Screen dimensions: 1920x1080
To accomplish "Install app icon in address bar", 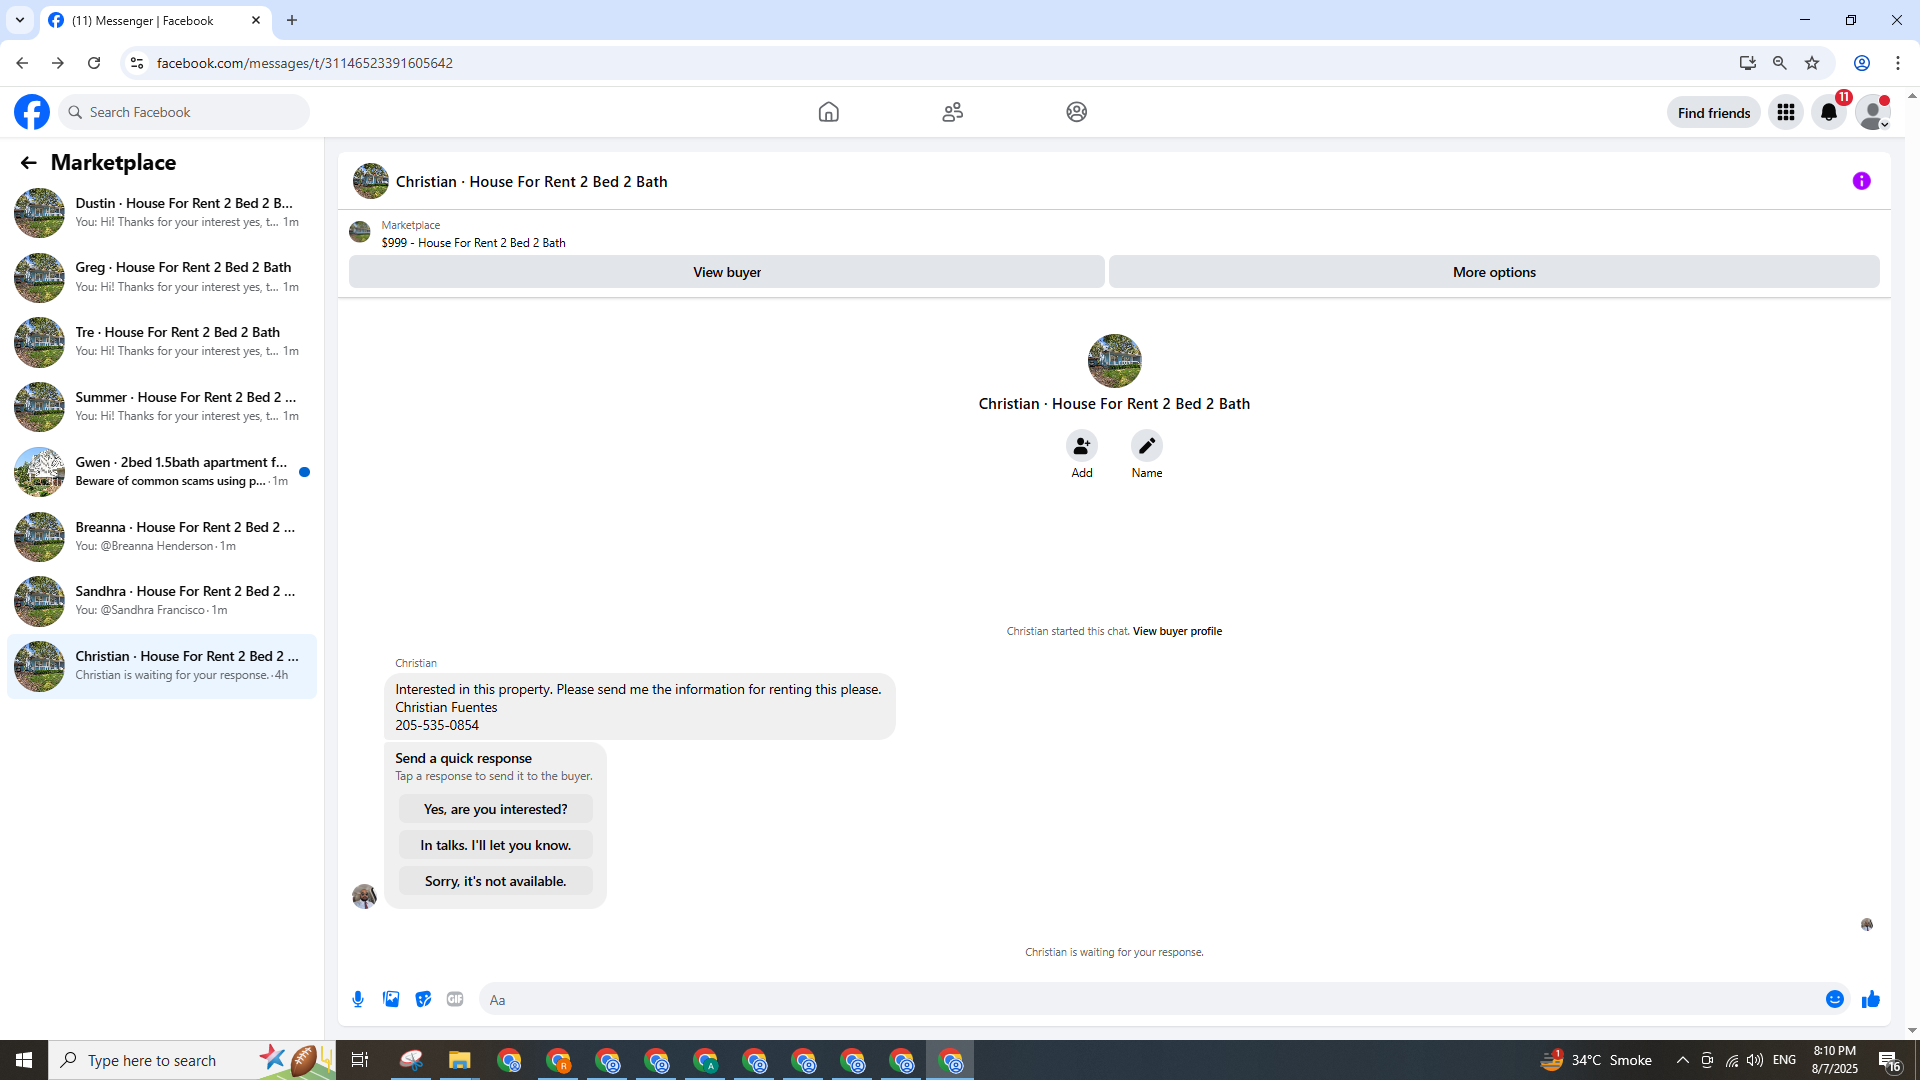I will [x=1747, y=63].
